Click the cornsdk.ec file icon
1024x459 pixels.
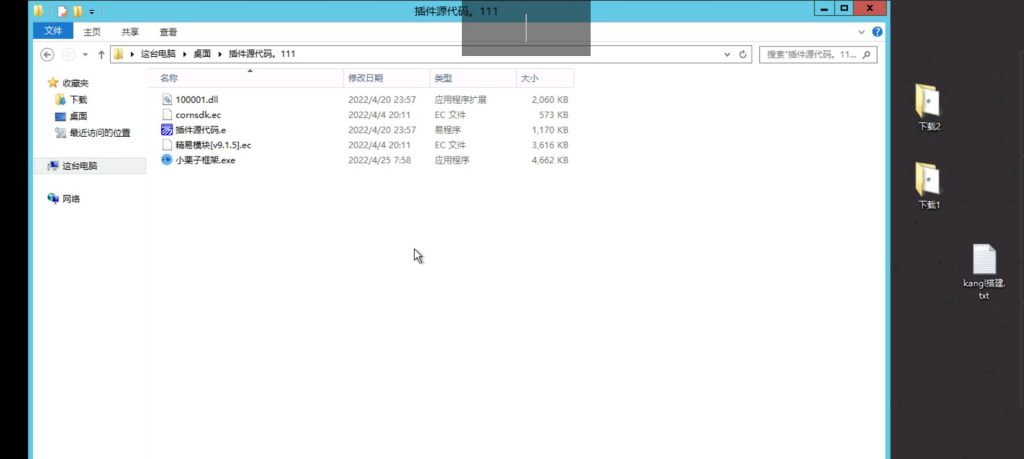pyautogui.click(x=167, y=115)
